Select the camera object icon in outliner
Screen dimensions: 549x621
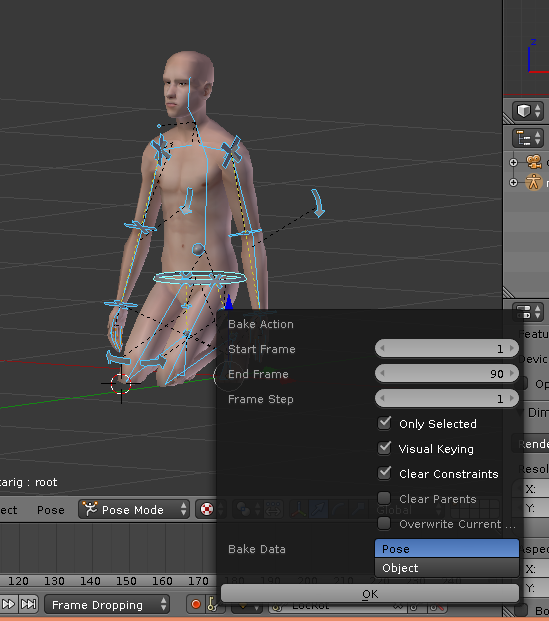click(x=534, y=162)
